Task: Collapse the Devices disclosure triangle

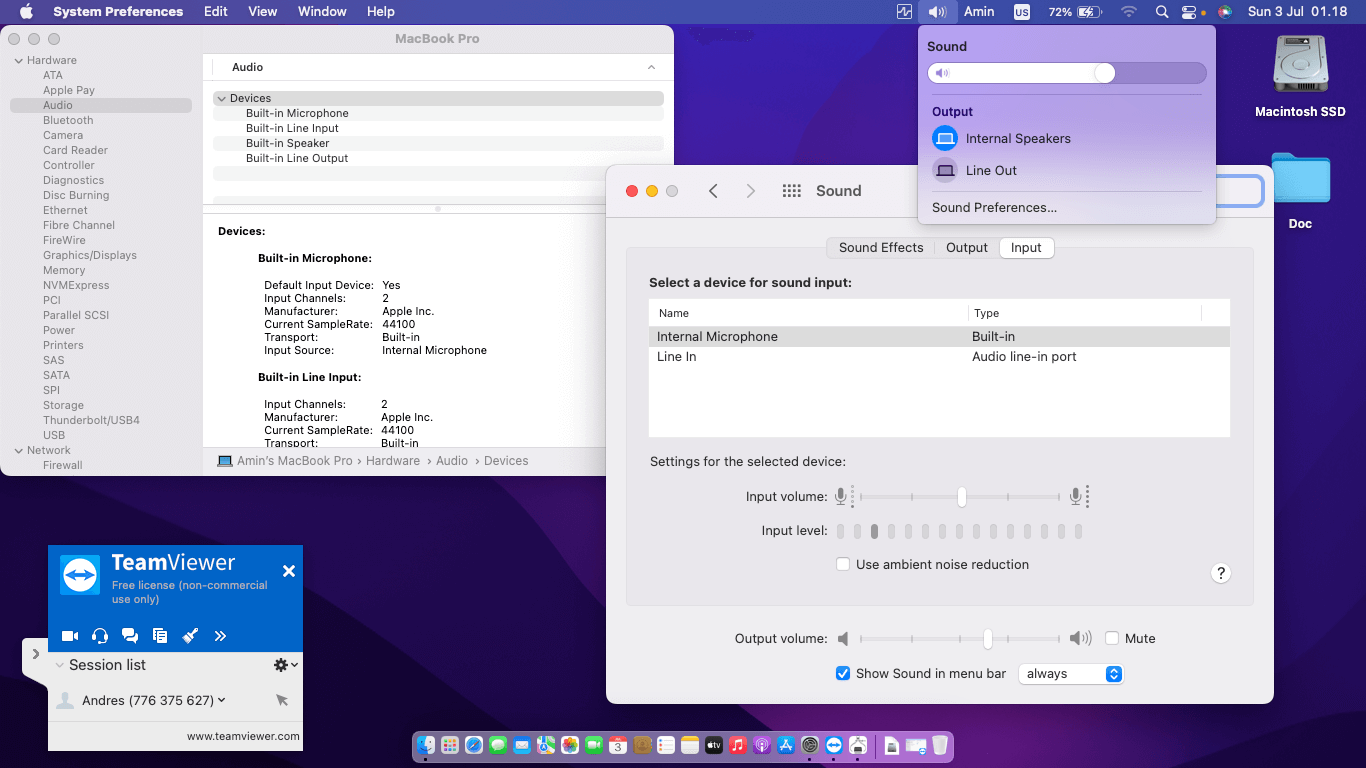Action: click(221, 99)
